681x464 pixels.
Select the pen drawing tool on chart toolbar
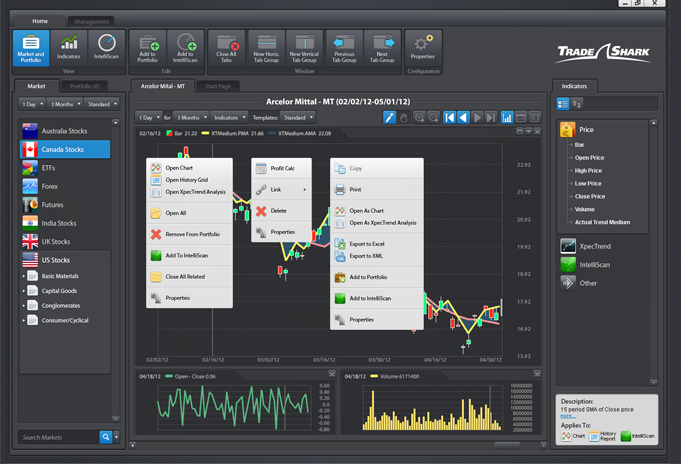[389, 117]
